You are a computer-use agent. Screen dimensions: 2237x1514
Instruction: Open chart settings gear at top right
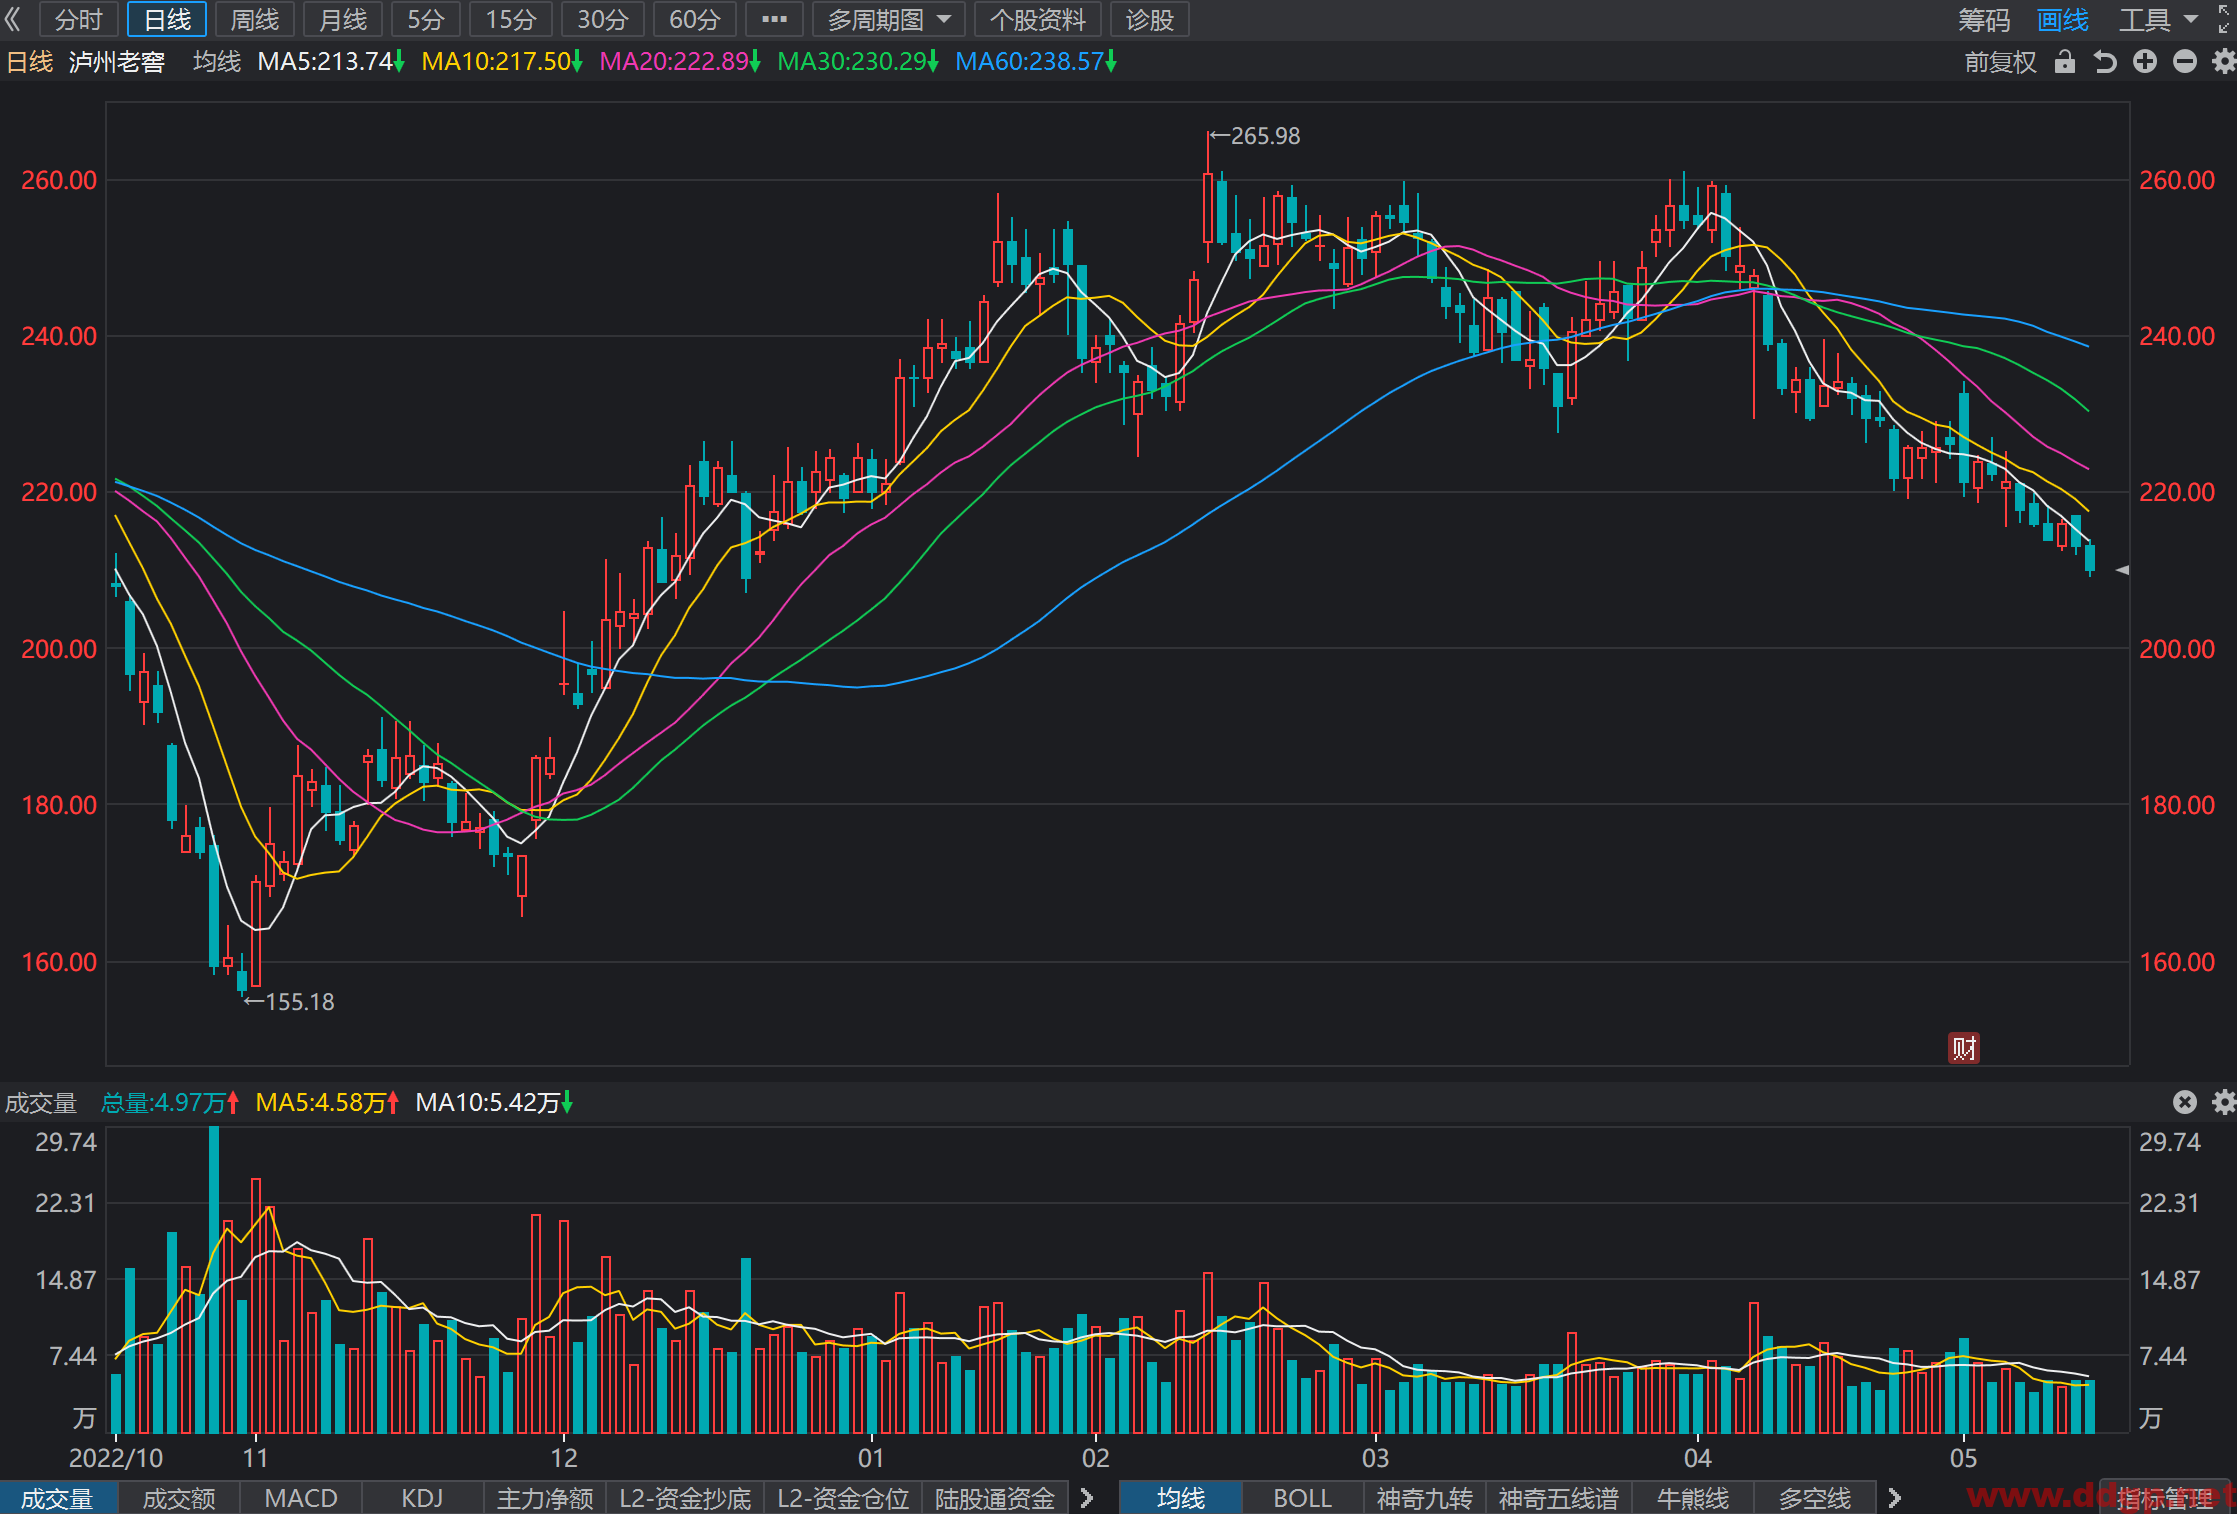coord(2224,62)
